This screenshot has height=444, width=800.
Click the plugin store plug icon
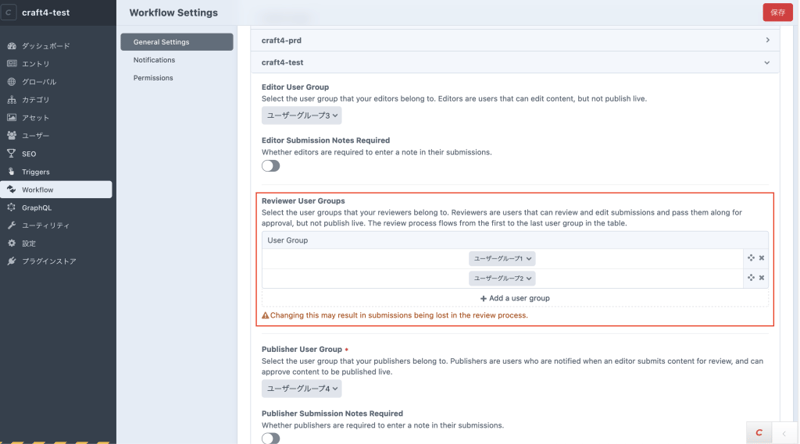pos(12,262)
